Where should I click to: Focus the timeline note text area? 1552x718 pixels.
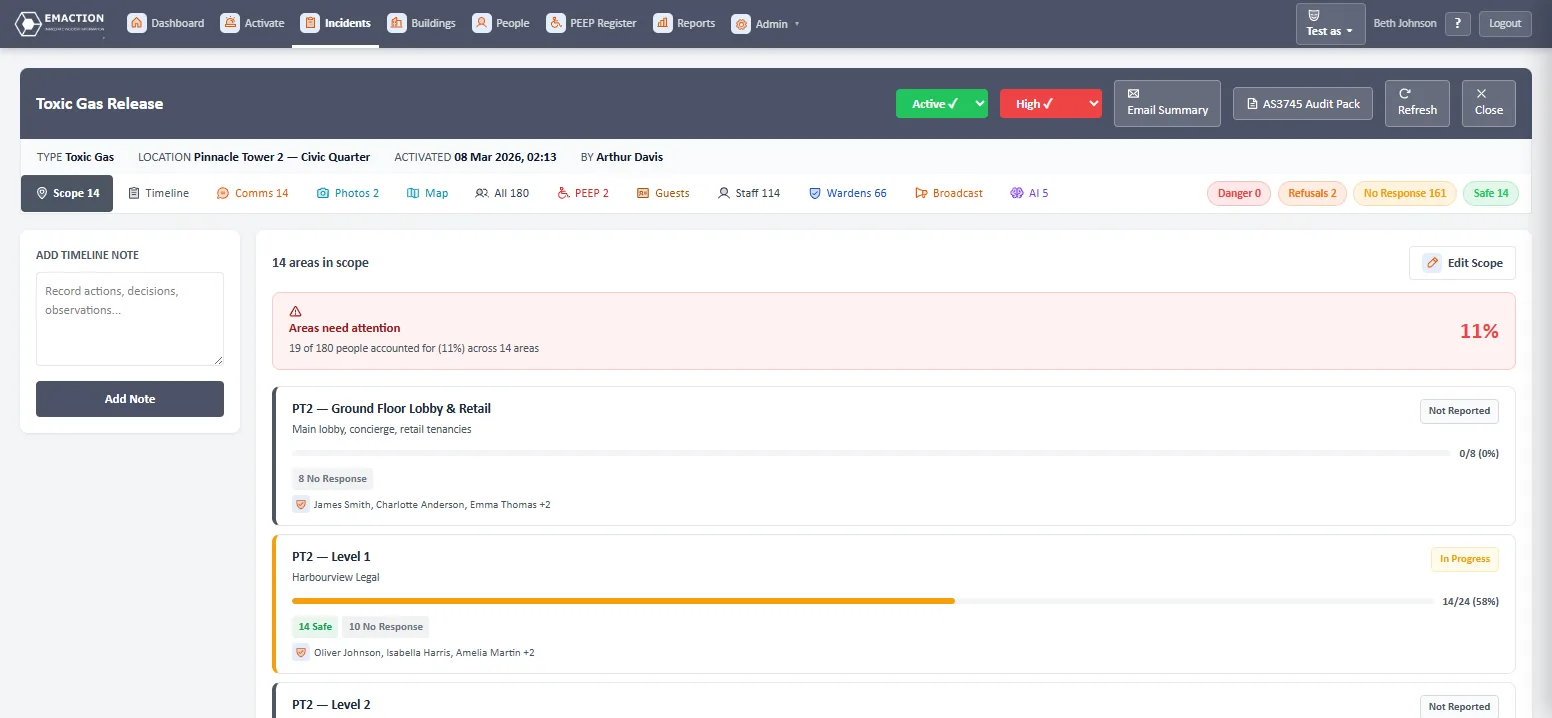point(130,319)
